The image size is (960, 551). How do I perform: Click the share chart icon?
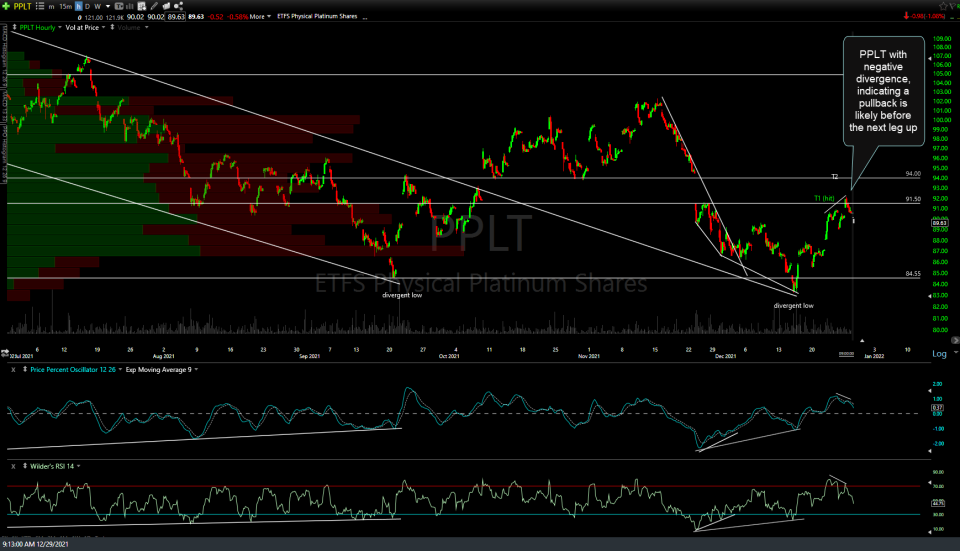point(176,6)
